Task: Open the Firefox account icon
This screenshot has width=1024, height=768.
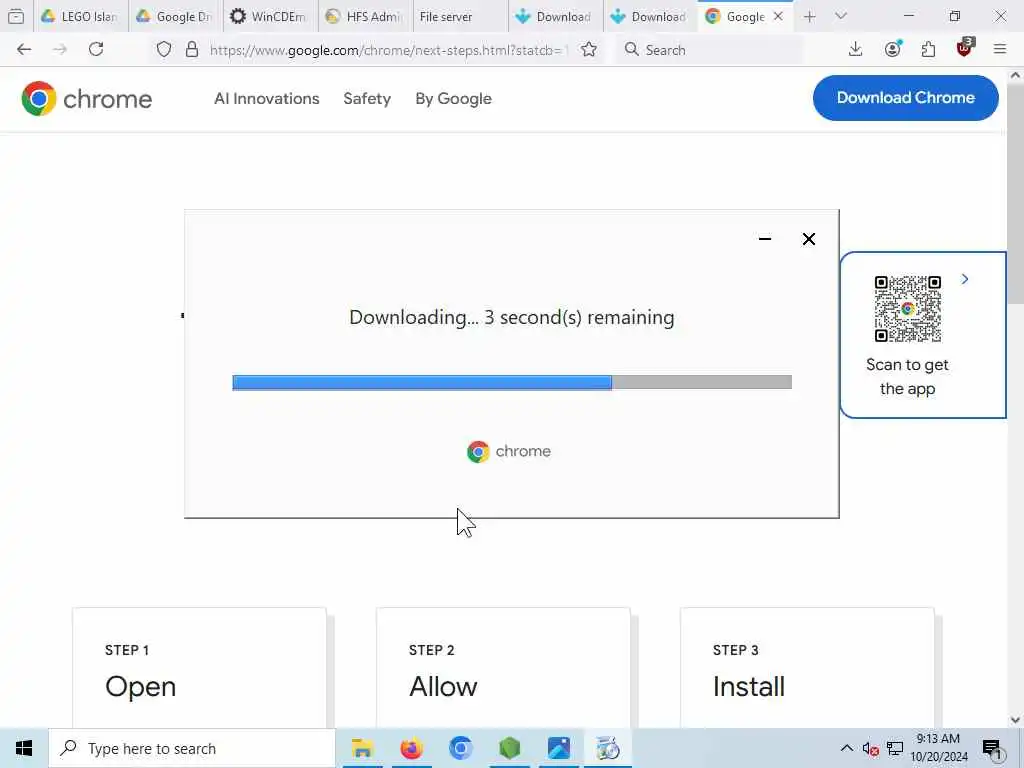Action: pyautogui.click(x=893, y=50)
